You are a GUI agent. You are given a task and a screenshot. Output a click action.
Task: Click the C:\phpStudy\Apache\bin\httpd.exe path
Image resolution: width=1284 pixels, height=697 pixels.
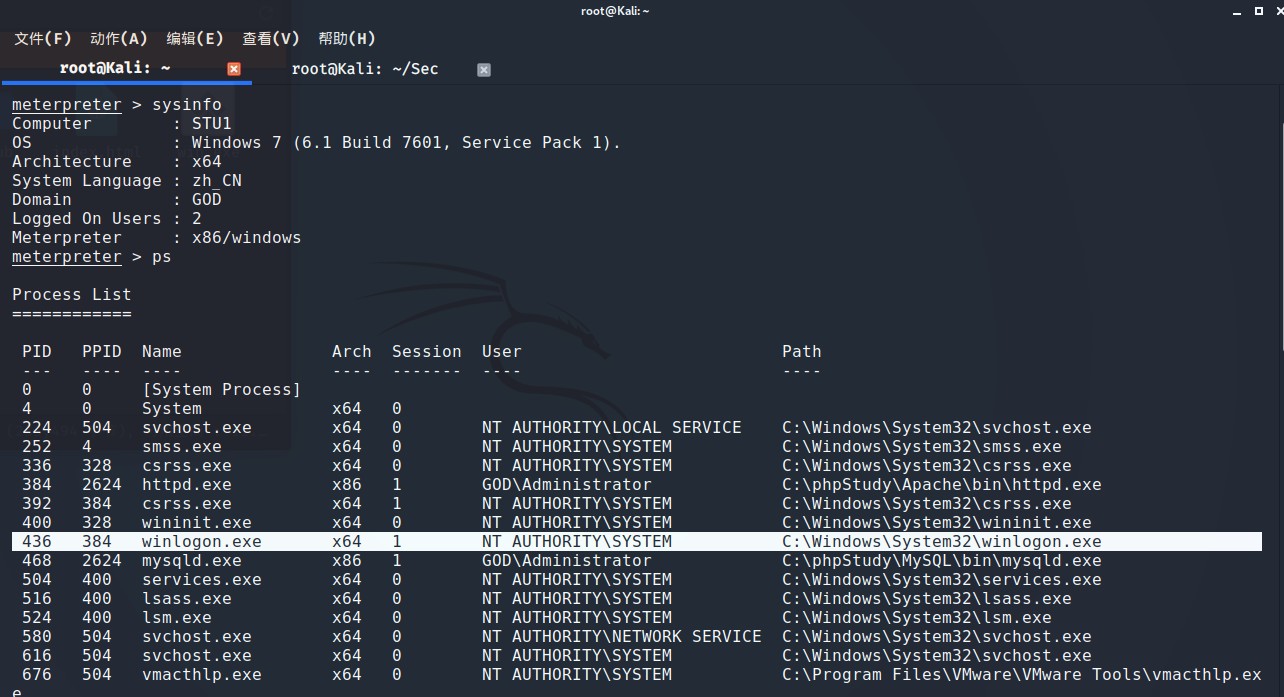942,485
